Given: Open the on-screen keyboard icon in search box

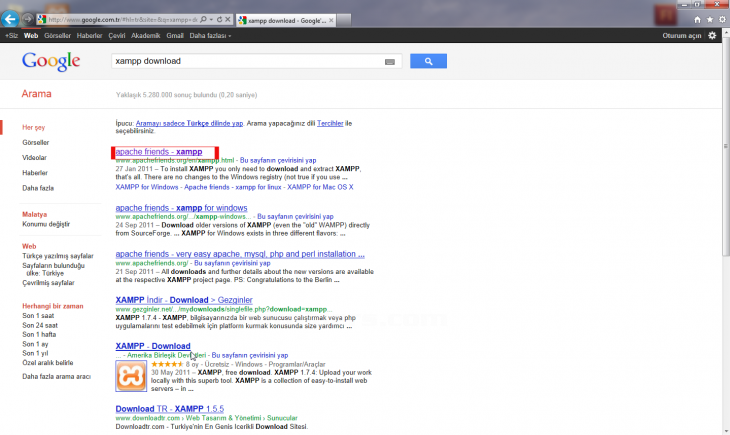Looking at the screenshot, I should (391, 62).
